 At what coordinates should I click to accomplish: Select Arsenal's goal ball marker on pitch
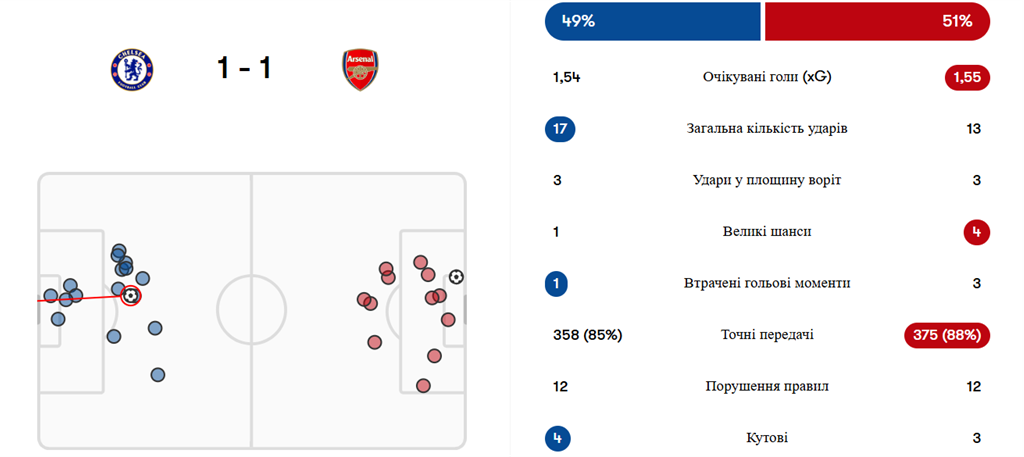pyautogui.click(x=456, y=276)
